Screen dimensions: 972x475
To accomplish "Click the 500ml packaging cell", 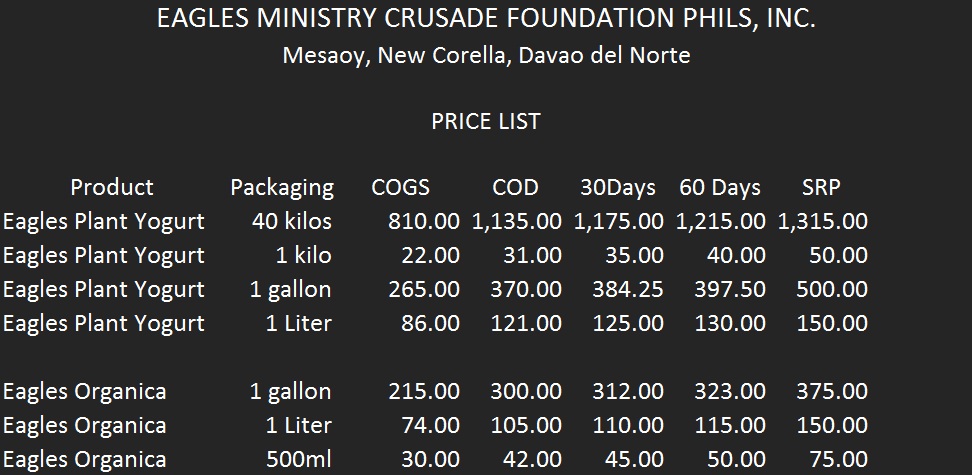I will [x=299, y=459].
